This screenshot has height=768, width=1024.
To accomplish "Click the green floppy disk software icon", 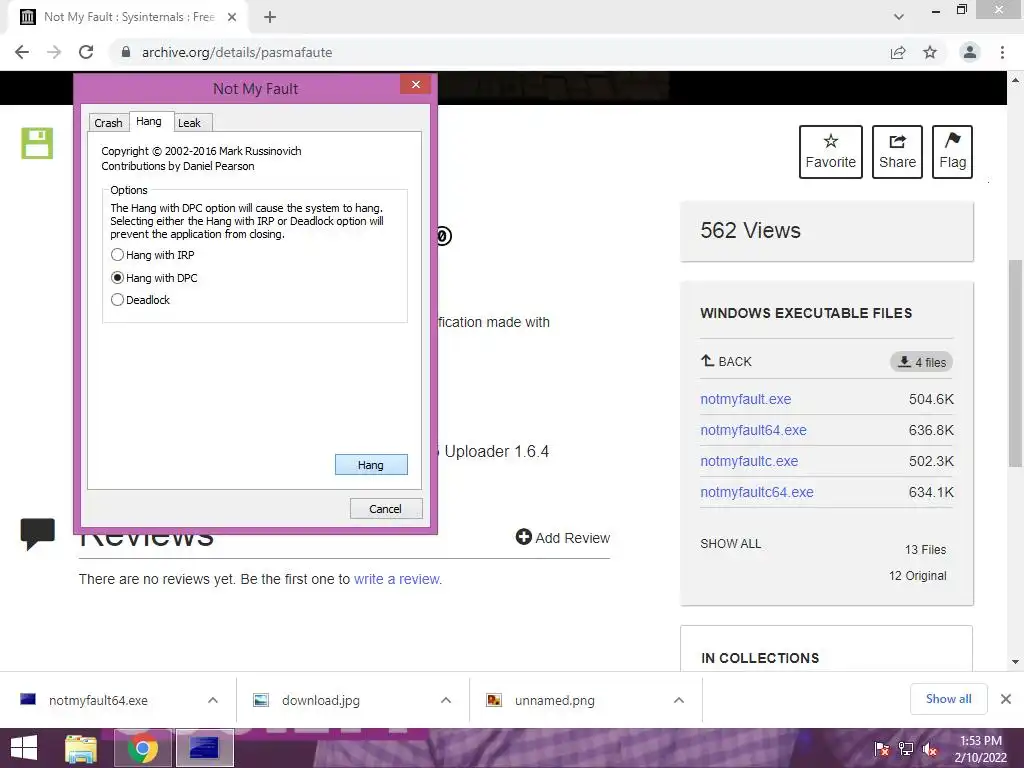I will pyautogui.click(x=37, y=143).
